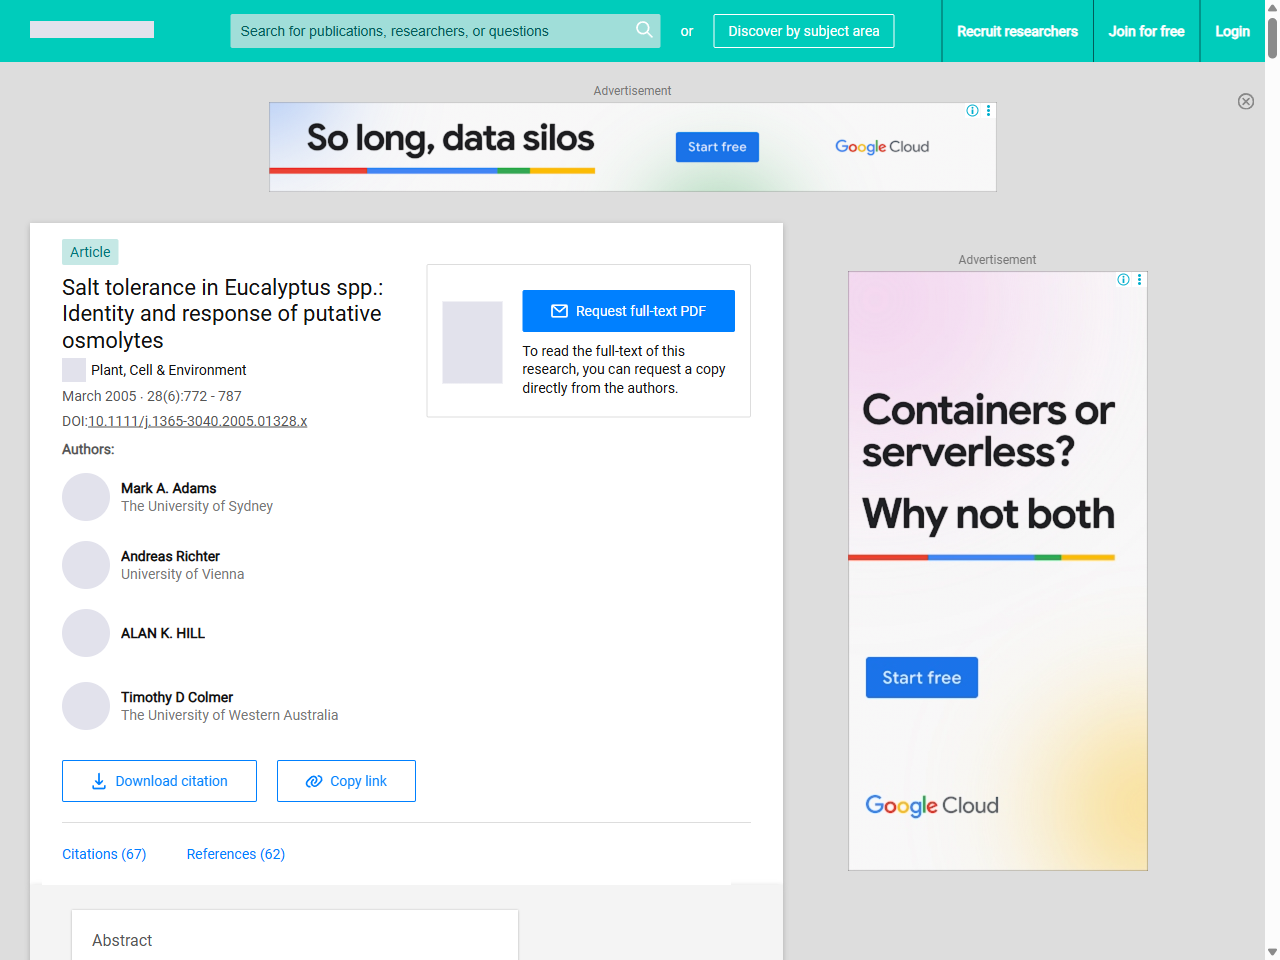Click the top banner ad info icon
Image resolution: width=1280 pixels, height=960 pixels.
972,111
